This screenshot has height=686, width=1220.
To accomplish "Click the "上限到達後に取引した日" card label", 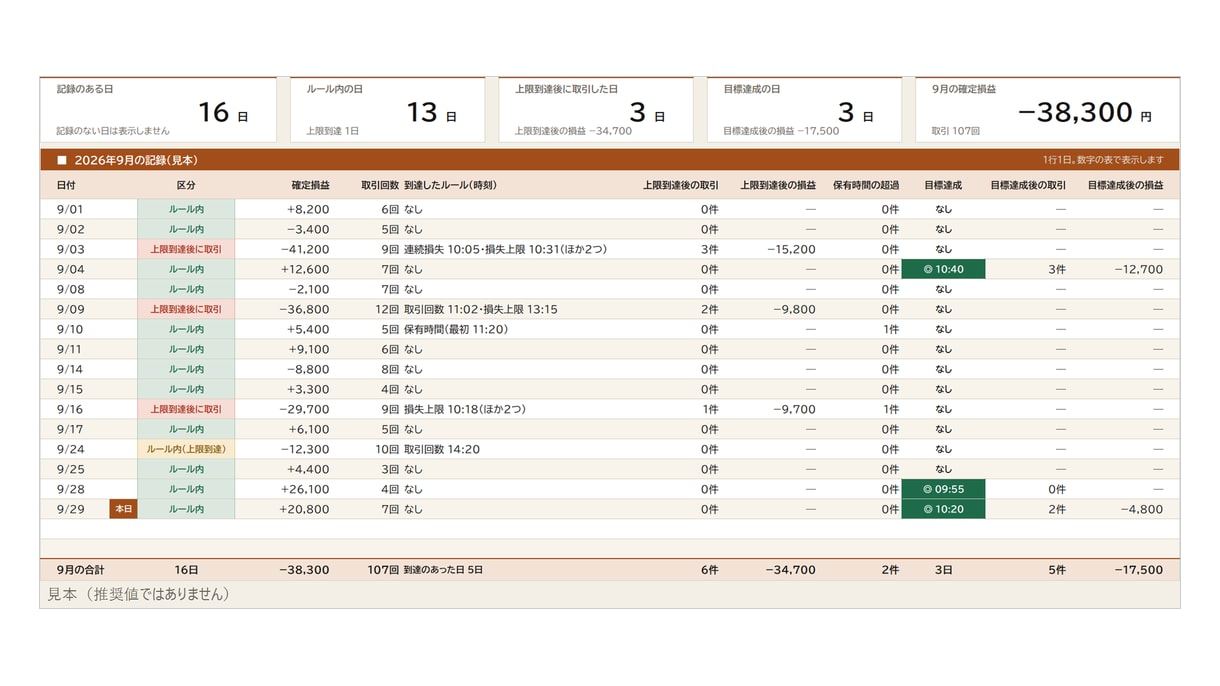I will click(x=566, y=89).
